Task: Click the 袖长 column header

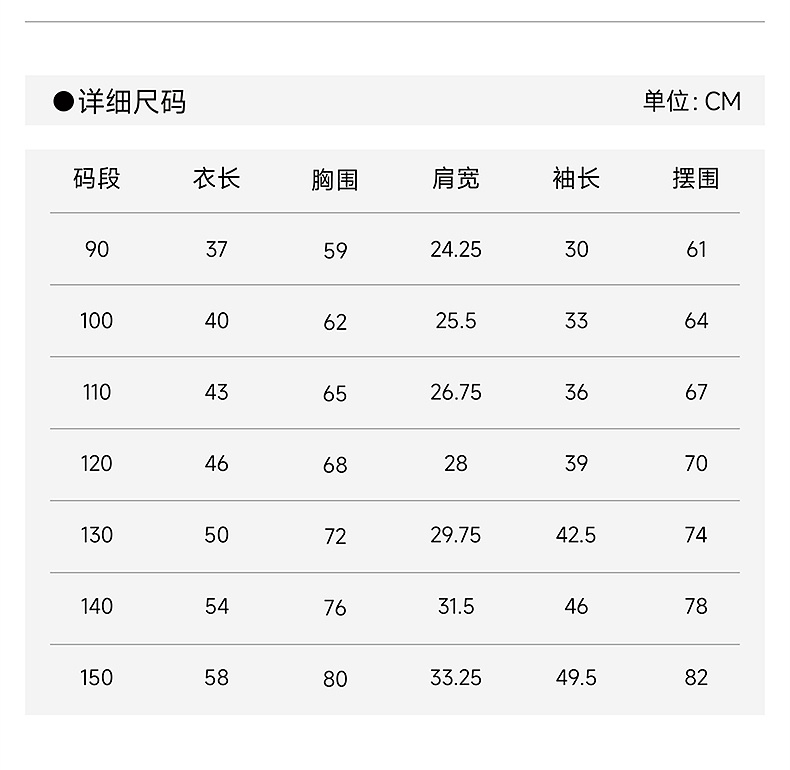Action: (576, 179)
